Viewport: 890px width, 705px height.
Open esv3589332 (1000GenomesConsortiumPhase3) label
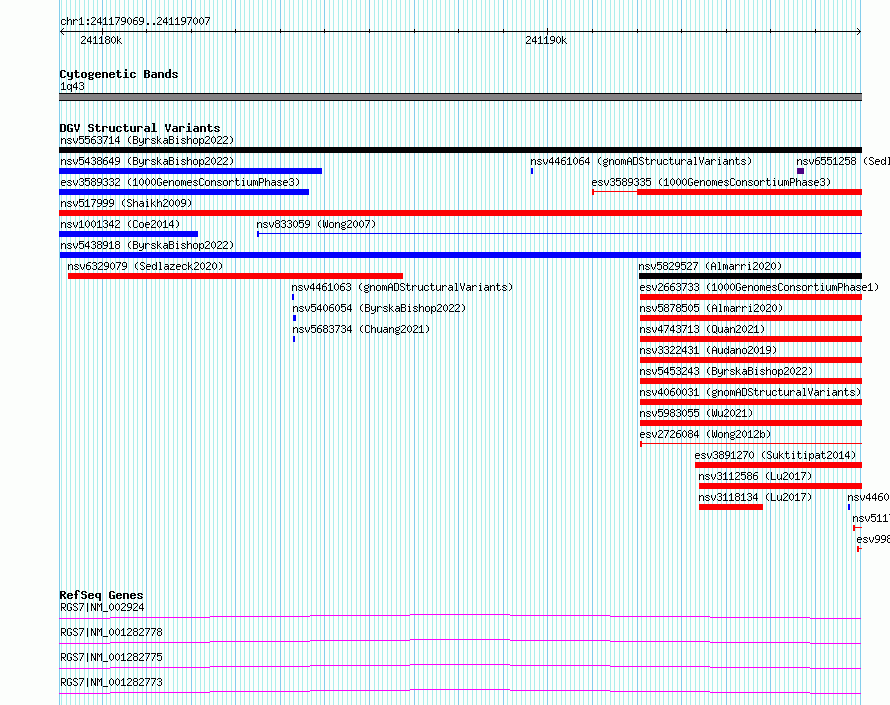click(x=180, y=182)
